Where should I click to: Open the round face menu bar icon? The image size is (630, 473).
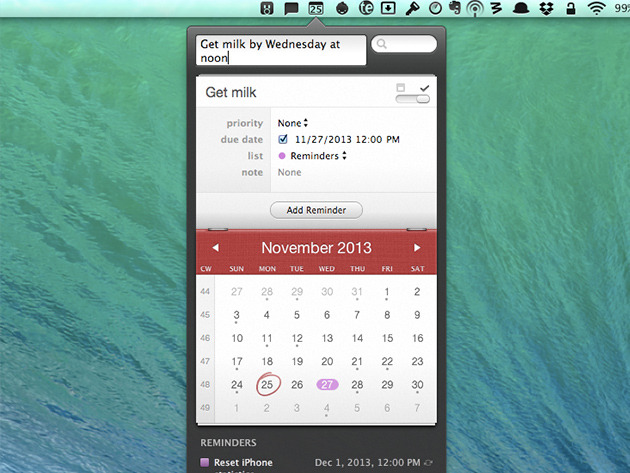[342, 8]
